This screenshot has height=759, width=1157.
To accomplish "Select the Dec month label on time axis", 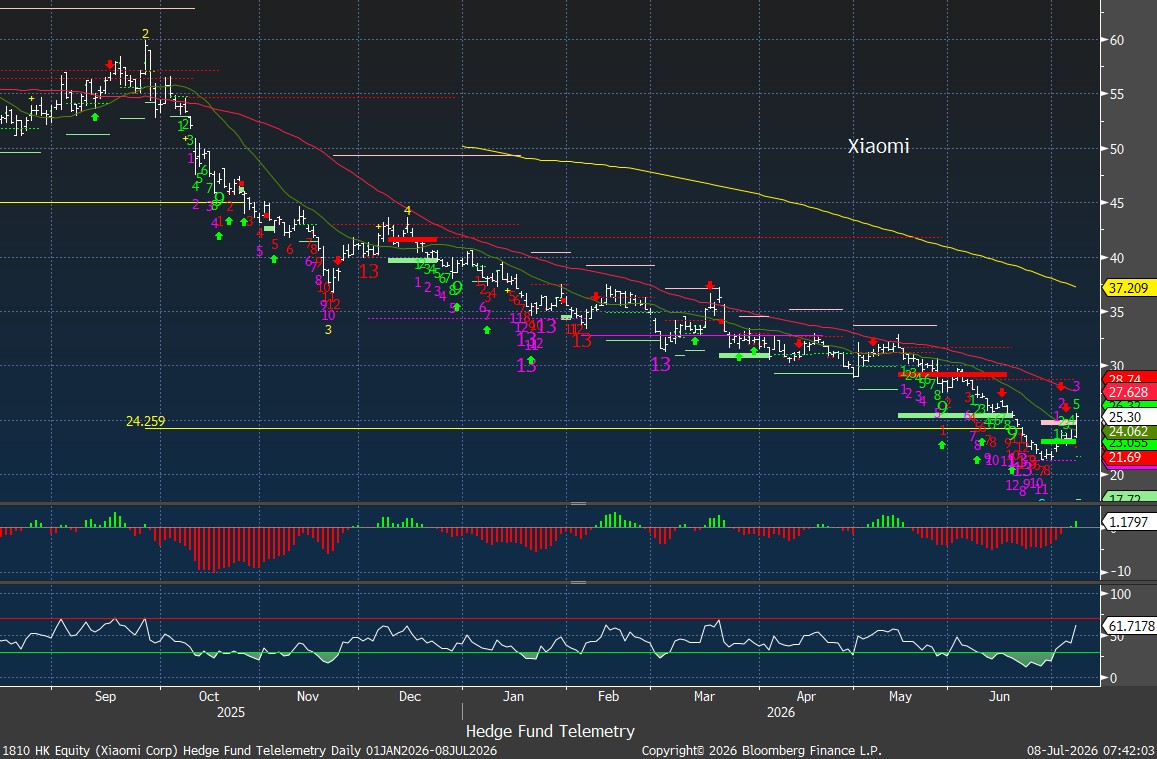I will [x=409, y=696].
